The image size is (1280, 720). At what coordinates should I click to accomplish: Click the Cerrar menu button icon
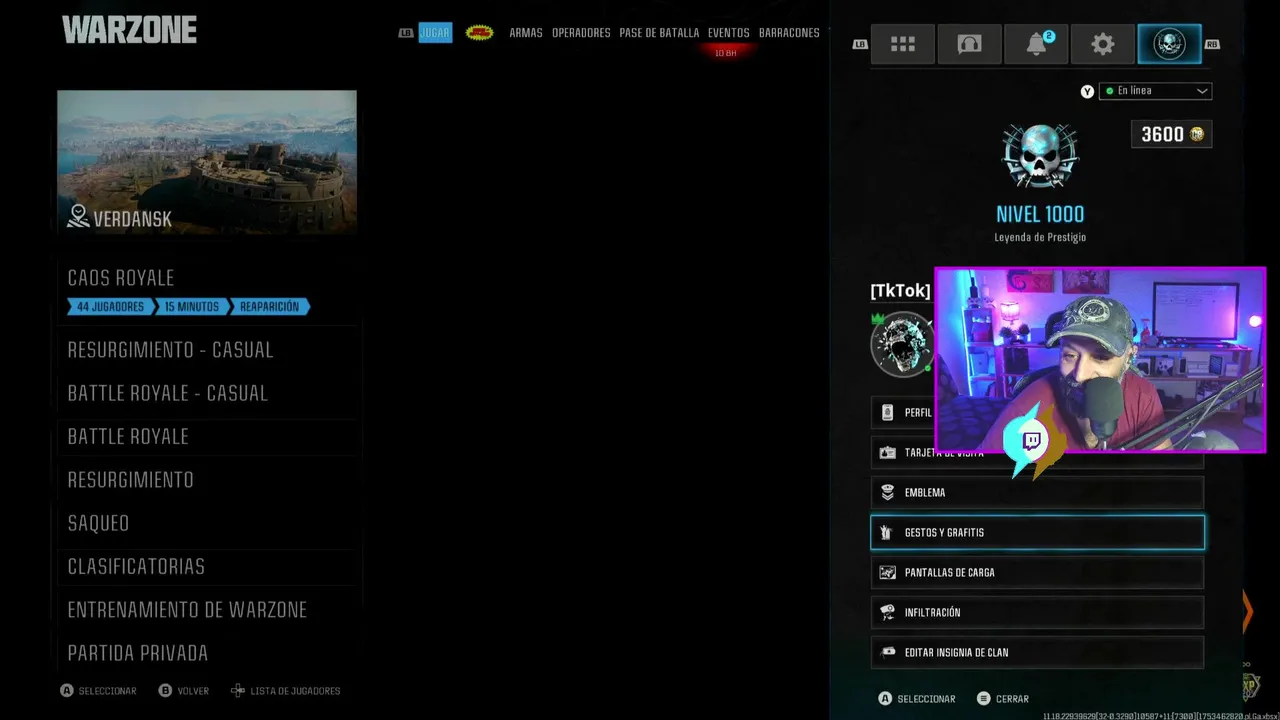point(984,699)
